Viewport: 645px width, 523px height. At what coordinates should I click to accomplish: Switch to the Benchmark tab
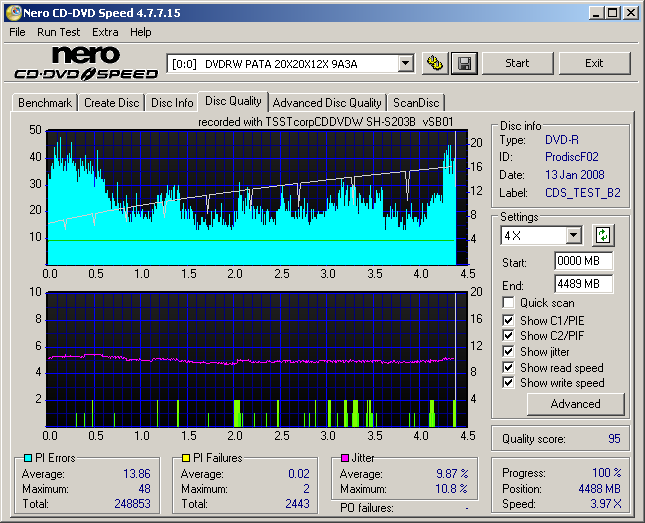point(45,103)
